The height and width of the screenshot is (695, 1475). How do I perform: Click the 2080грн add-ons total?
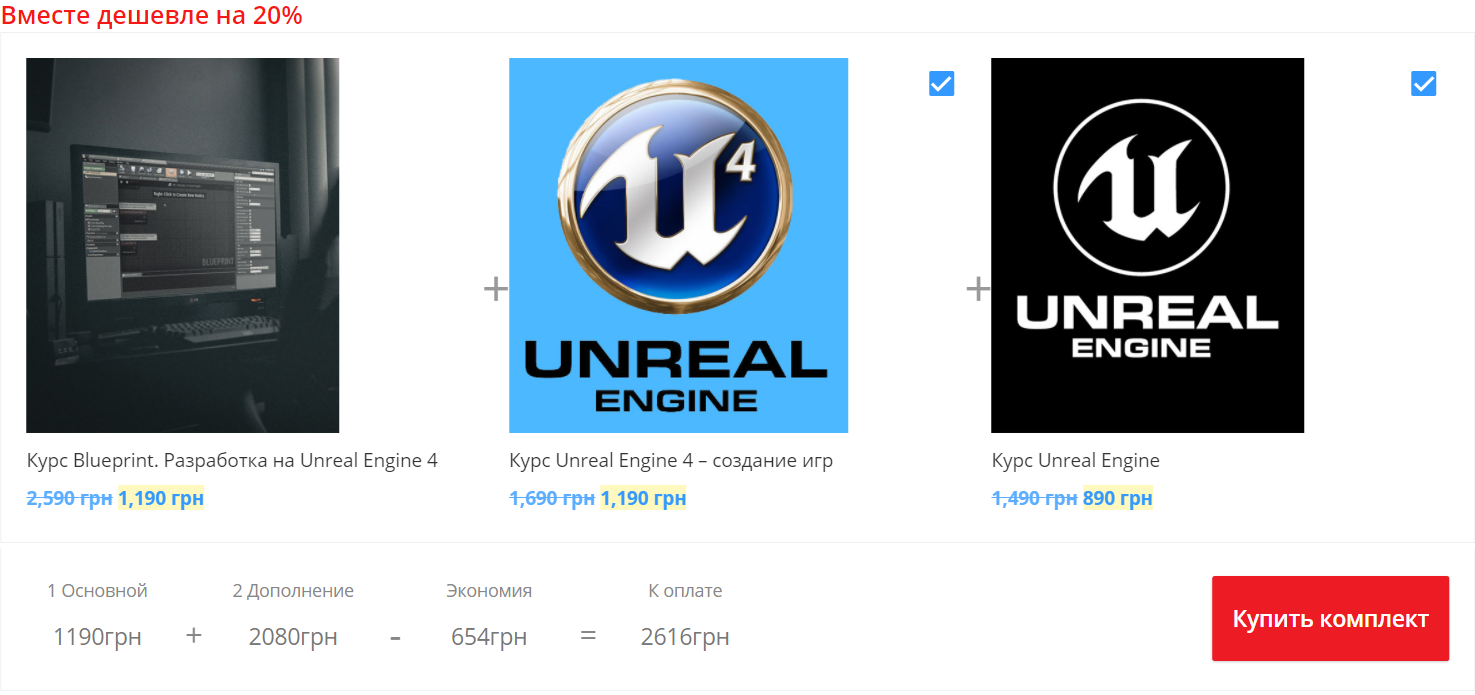[x=293, y=637]
